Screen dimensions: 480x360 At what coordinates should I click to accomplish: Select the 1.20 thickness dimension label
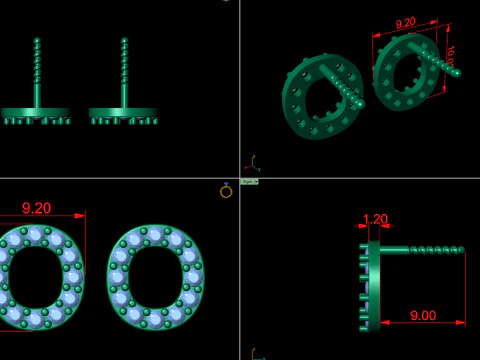375,219
